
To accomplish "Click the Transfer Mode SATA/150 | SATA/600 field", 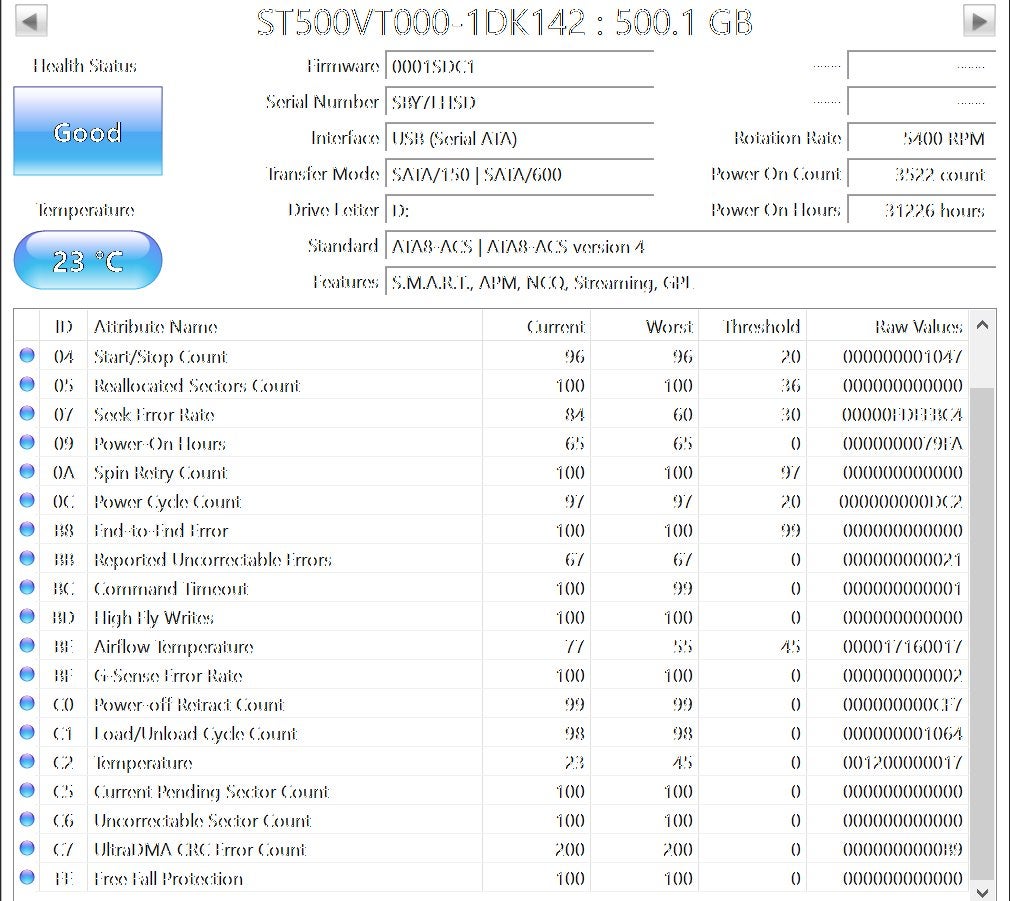I will (x=519, y=175).
